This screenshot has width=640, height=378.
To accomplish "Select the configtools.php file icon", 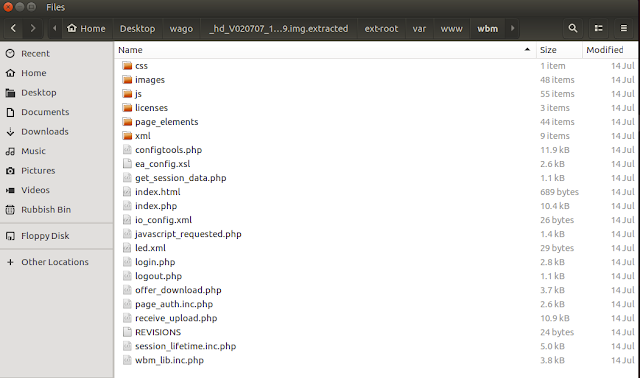I will (x=127, y=150).
